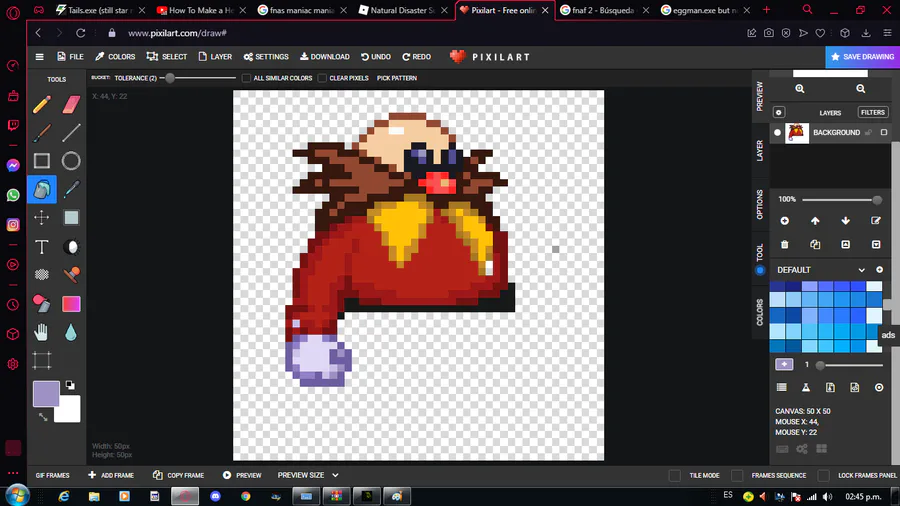900x506 pixels.
Task: Expand the Default palette dropdown
Action: pos(862,270)
